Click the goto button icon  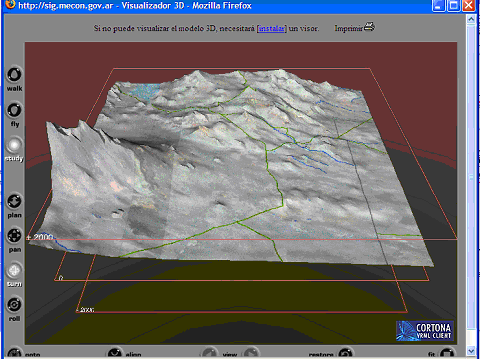coord(14,353)
